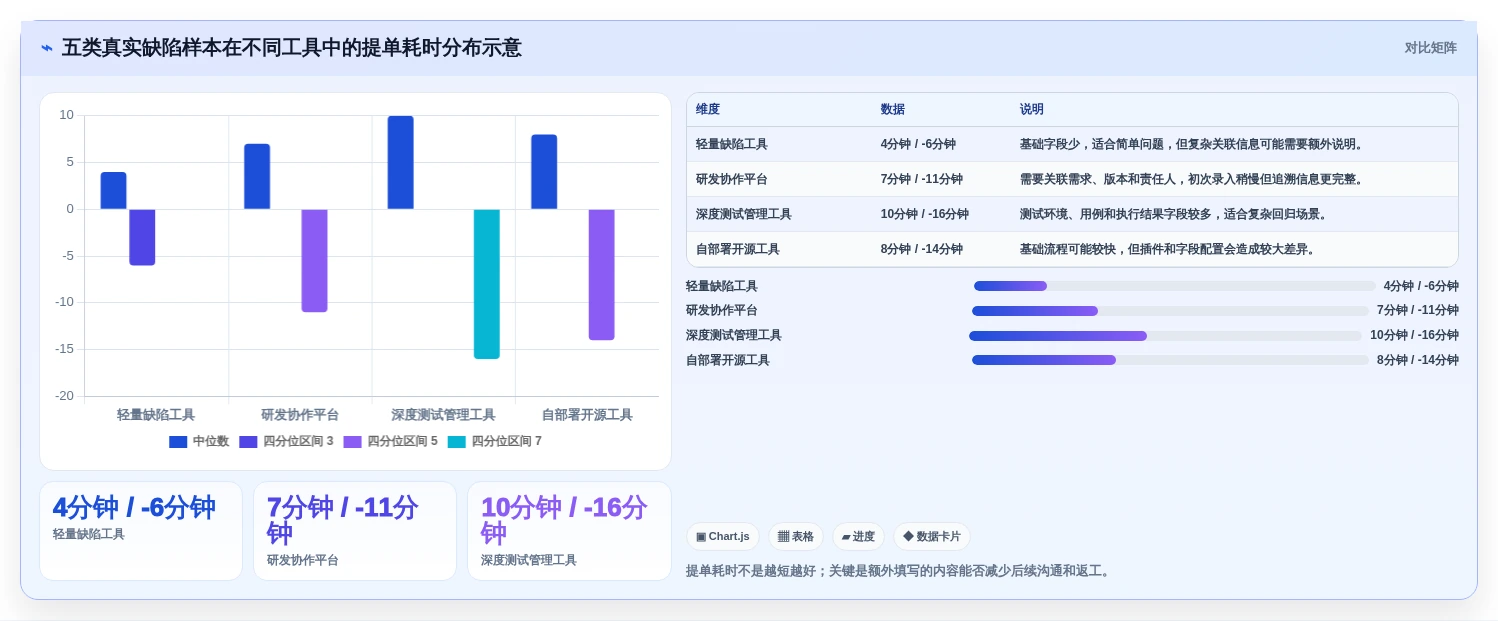Click the 深度测试管理工具 progress bar
The height and width of the screenshot is (621, 1498).
(1165, 336)
